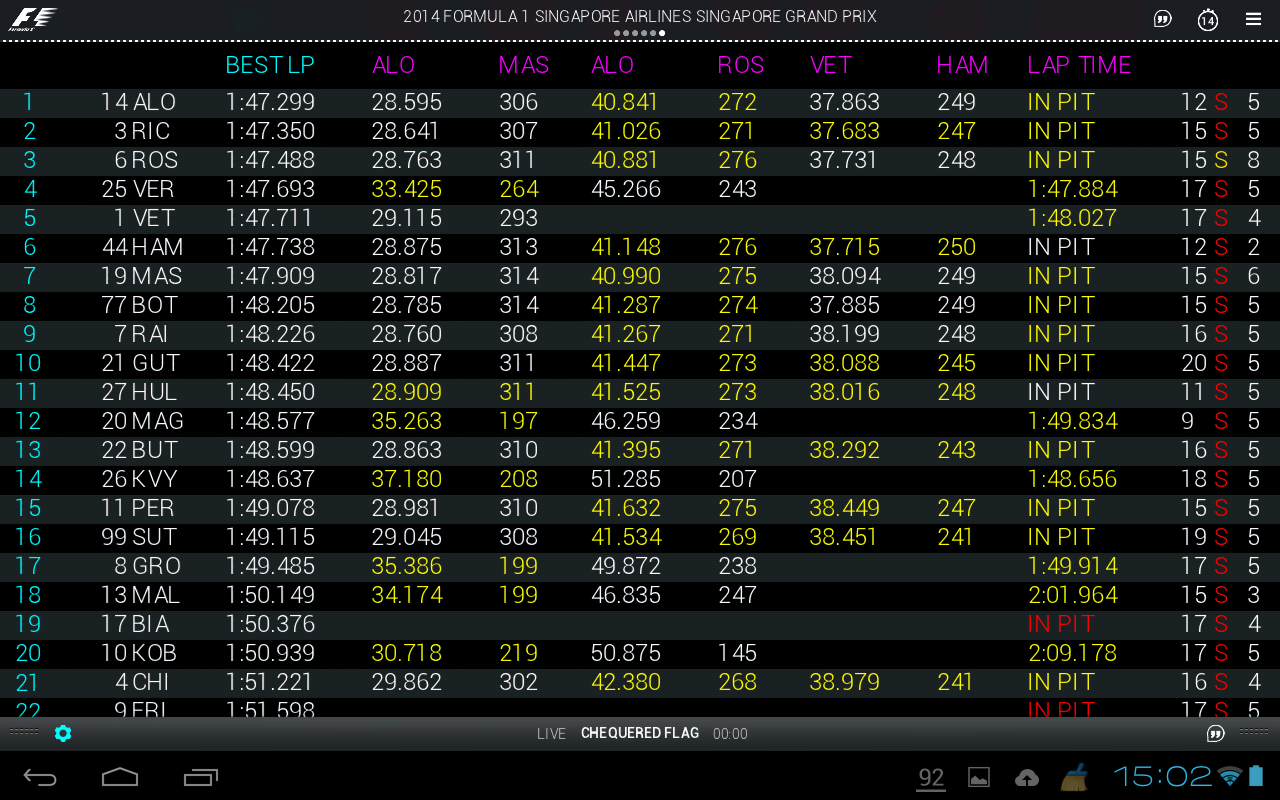Tap the LIVE label in bottom bar
The width and height of the screenshot is (1280, 800).
click(x=551, y=734)
